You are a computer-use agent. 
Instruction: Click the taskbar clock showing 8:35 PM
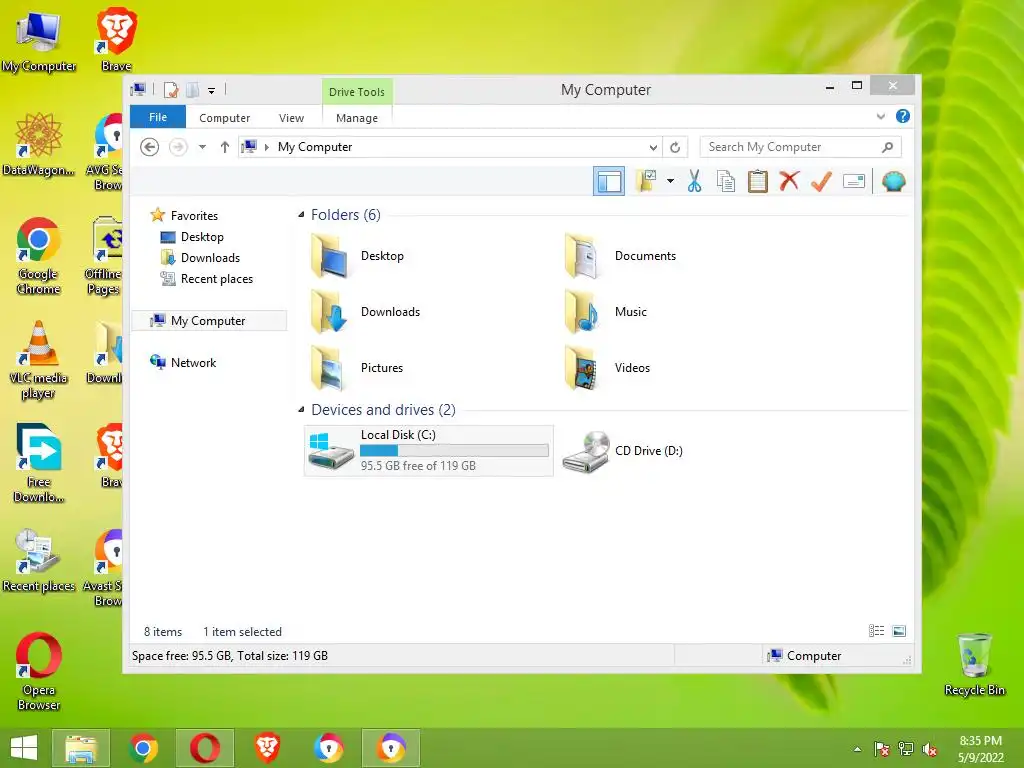click(x=980, y=749)
